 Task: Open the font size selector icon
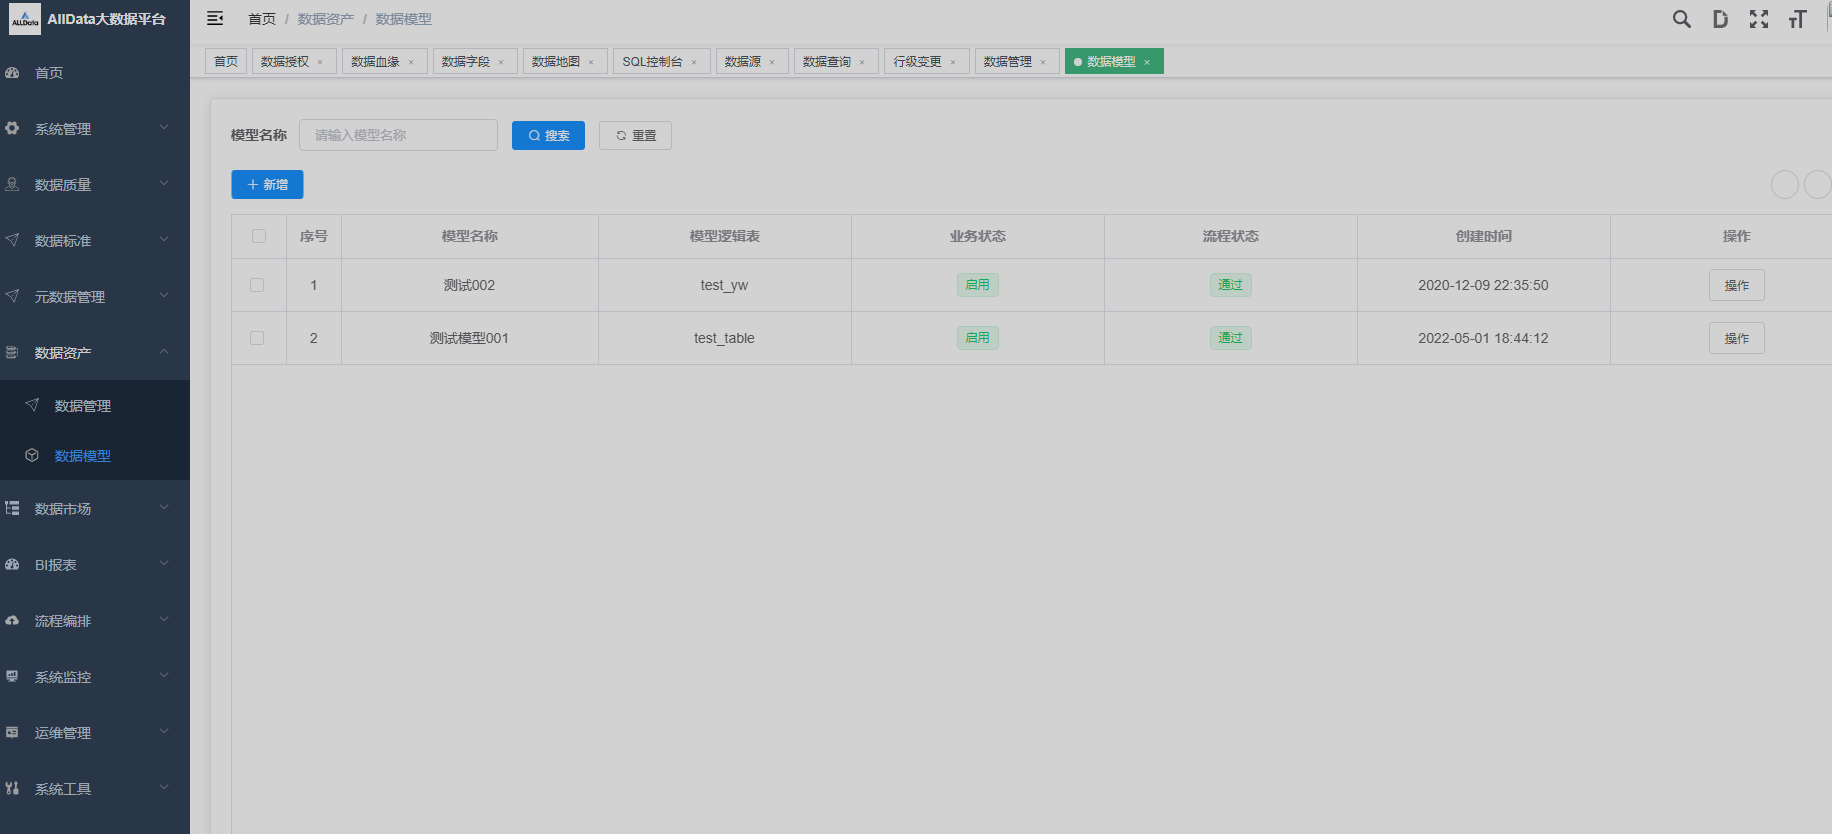[1797, 19]
